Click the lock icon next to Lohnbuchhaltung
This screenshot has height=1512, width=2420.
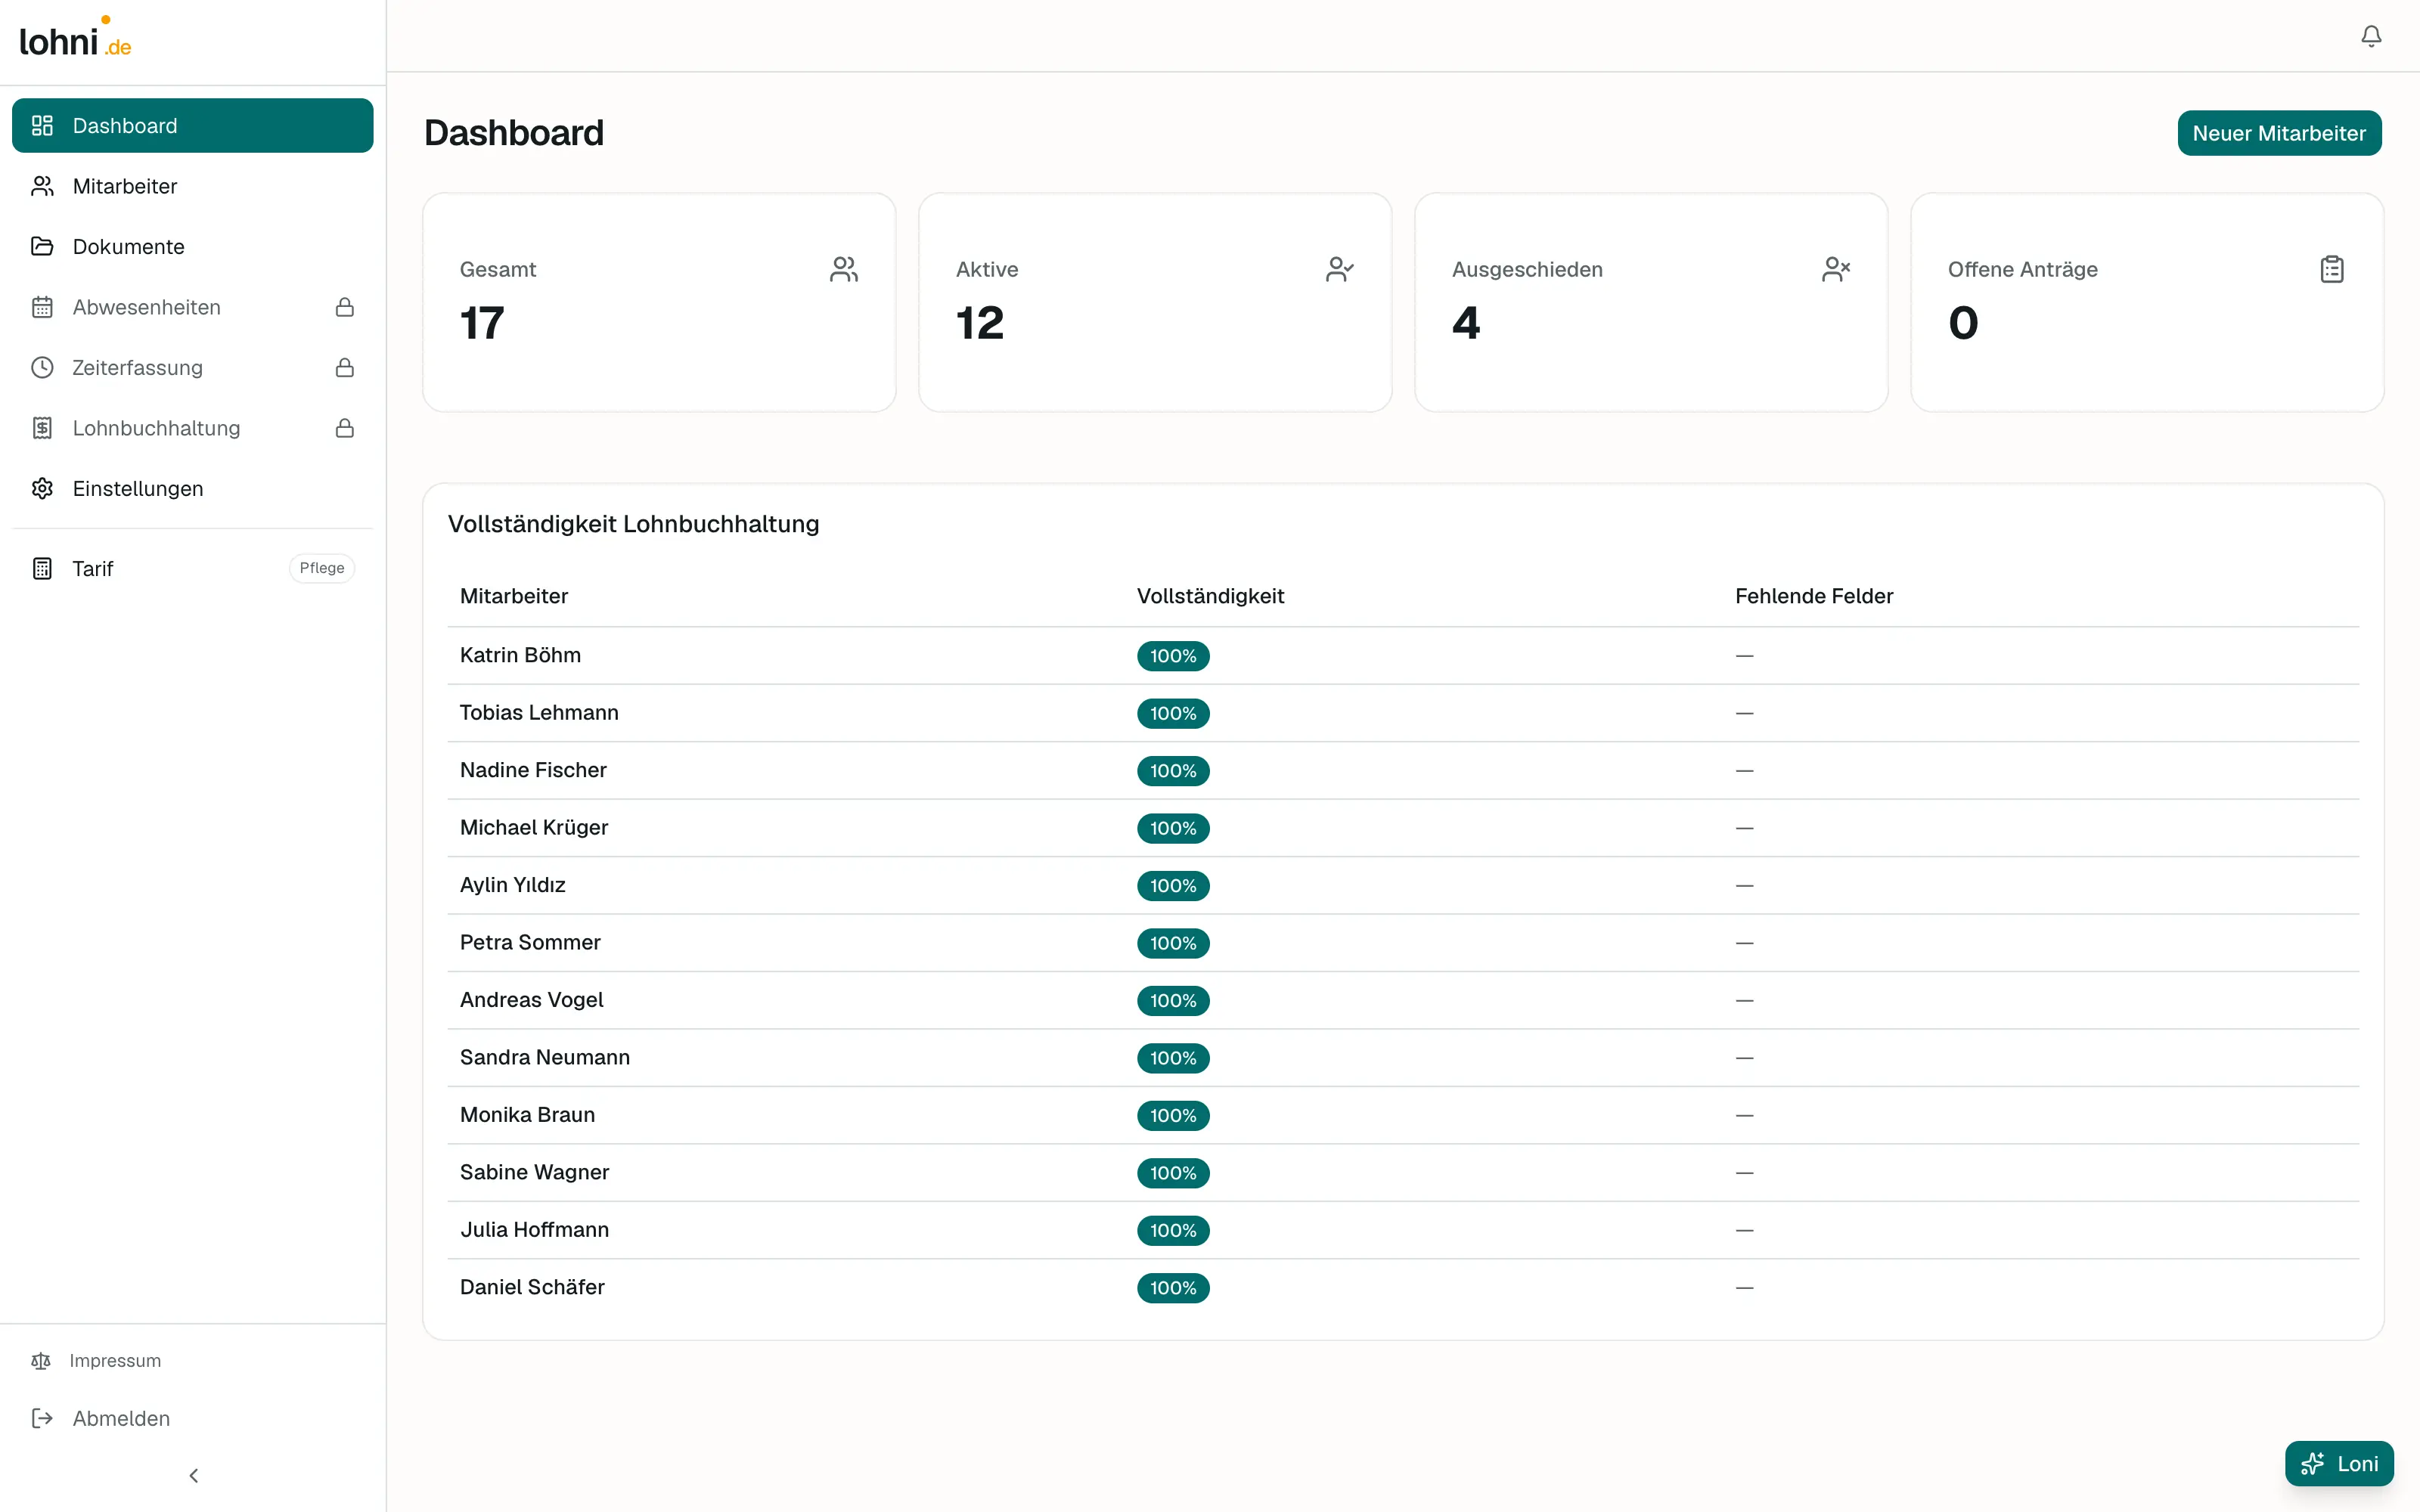point(344,428)
